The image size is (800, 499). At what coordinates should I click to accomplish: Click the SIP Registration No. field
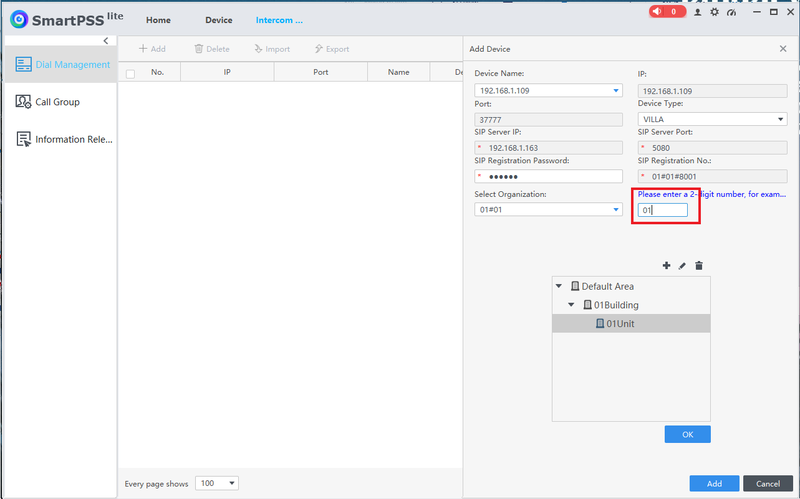[712, 177]
